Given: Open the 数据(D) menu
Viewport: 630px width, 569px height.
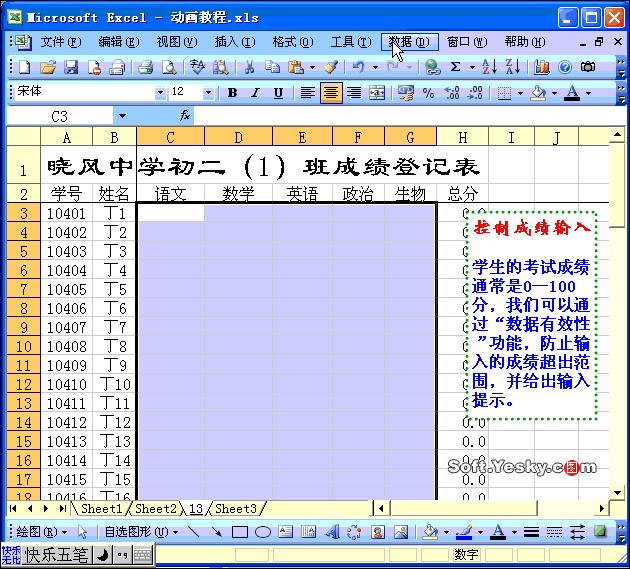Looking at the screenshot, I should pos(409,42).
